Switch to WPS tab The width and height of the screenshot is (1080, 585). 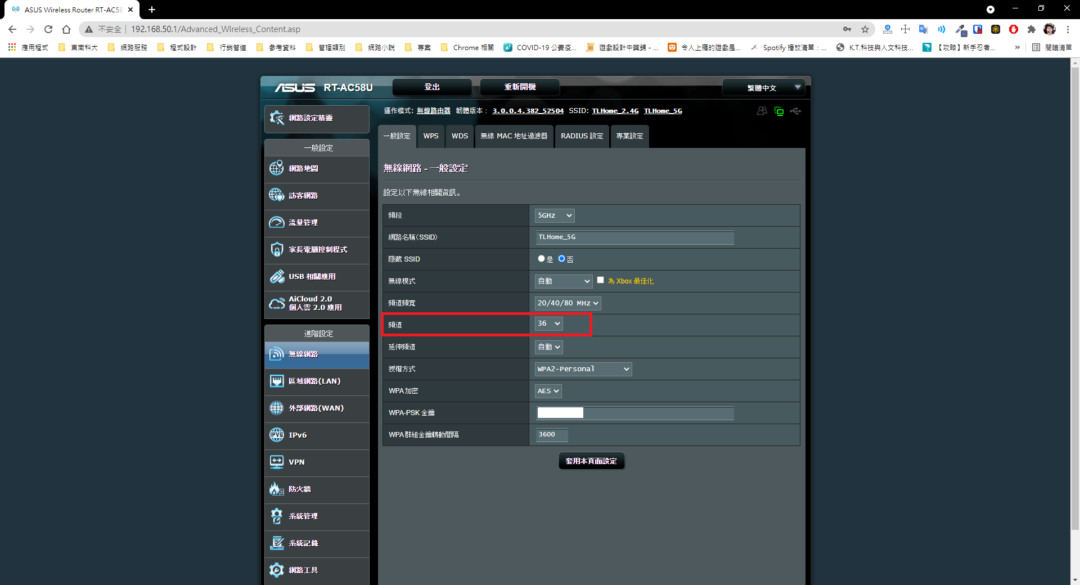(x=430, y=136)
